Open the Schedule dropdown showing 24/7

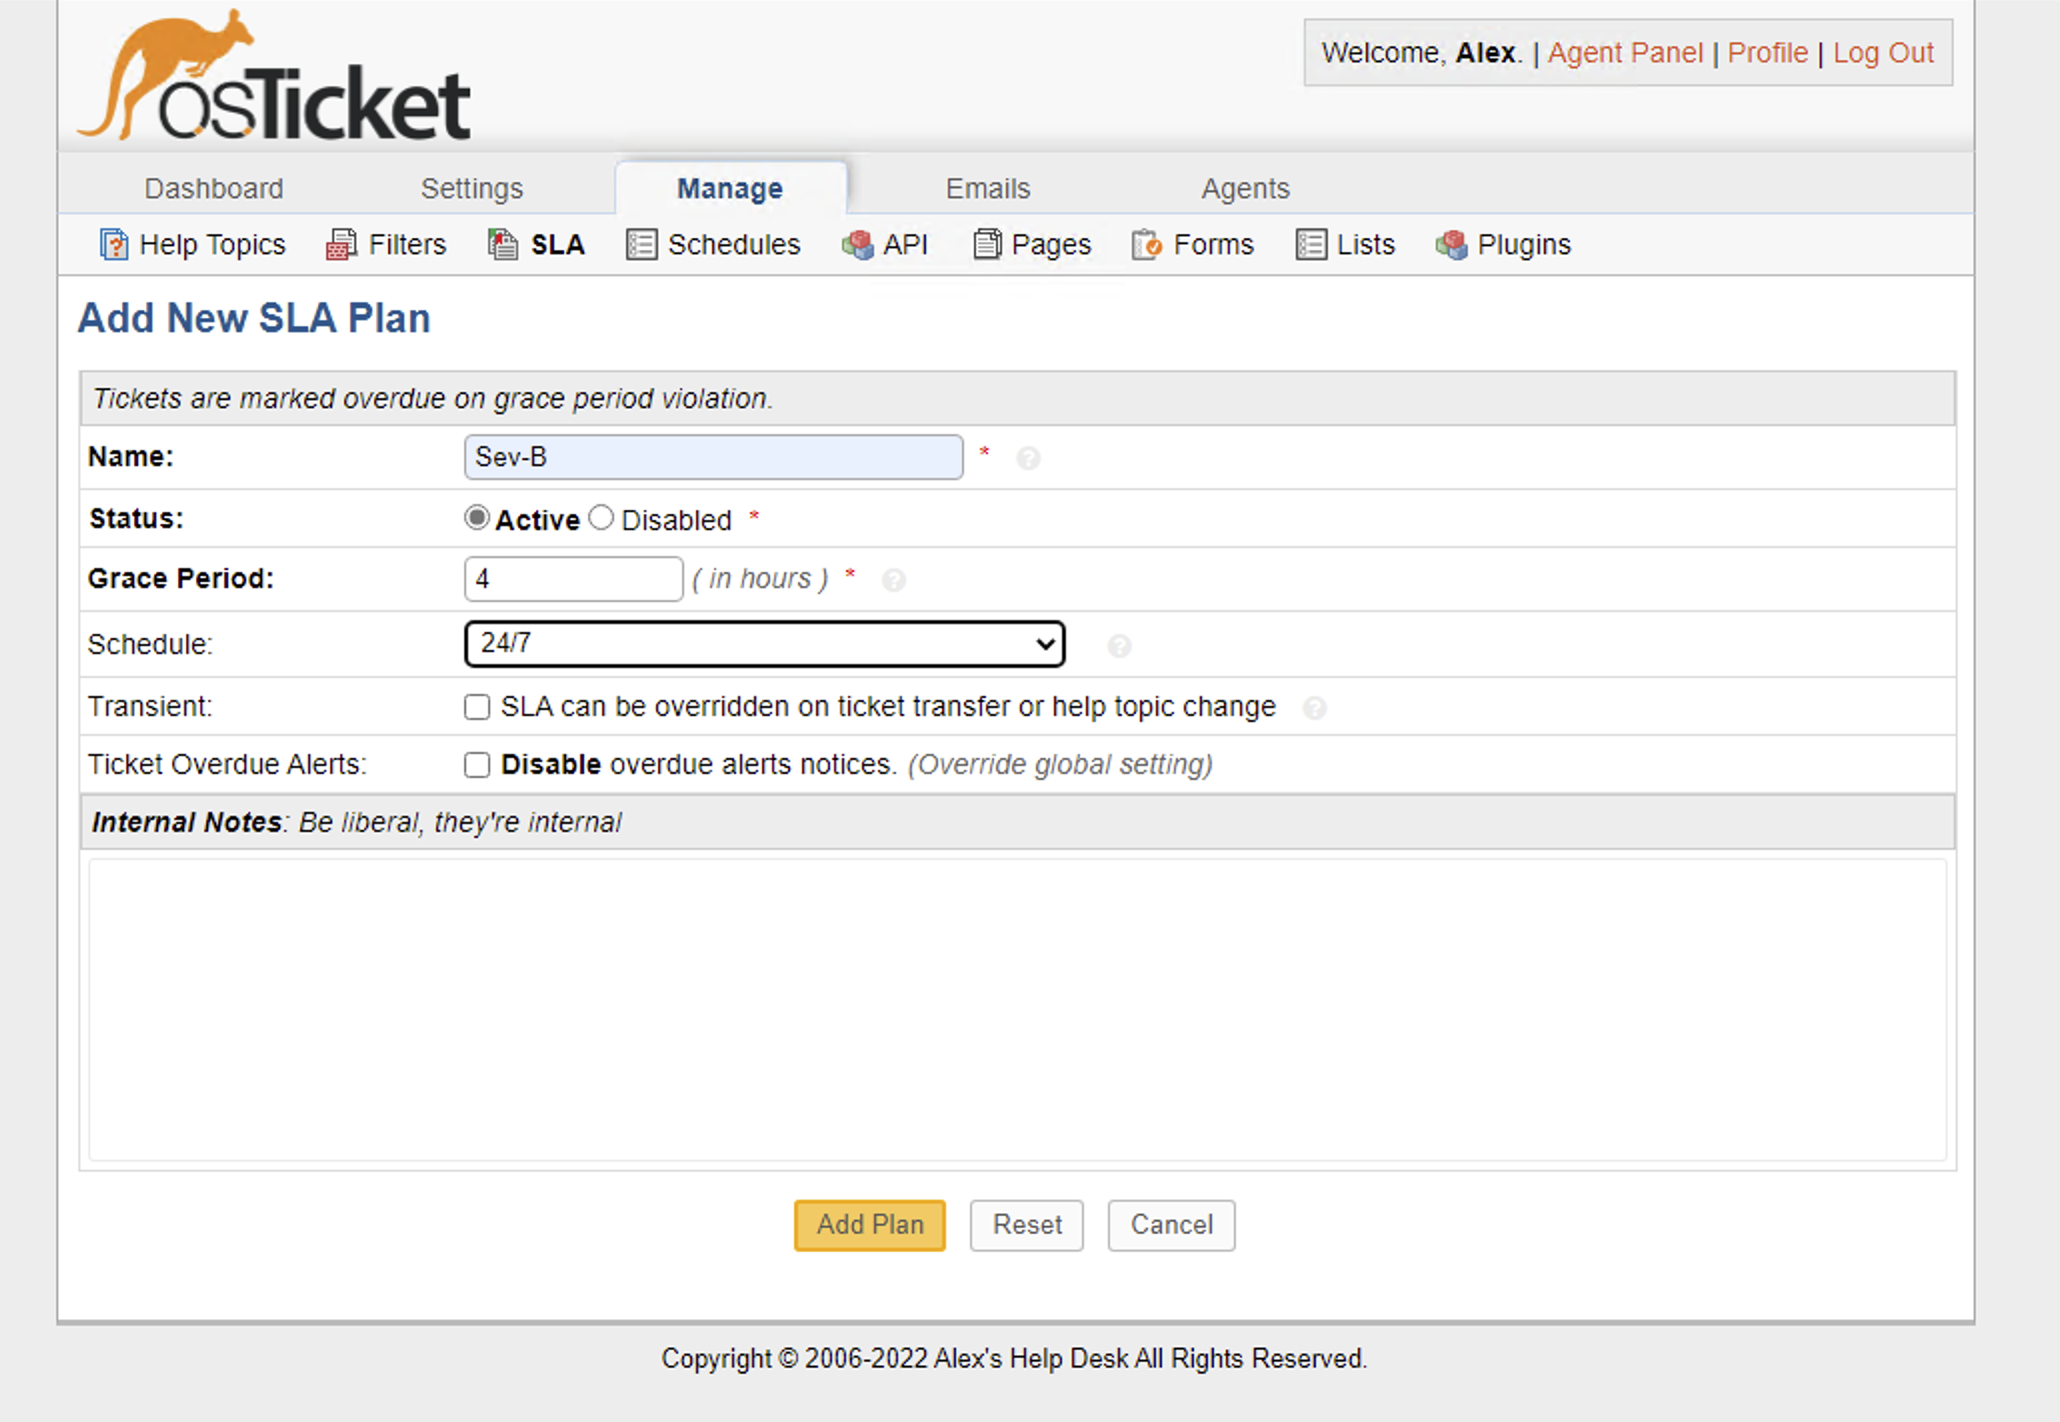[764, 644]
